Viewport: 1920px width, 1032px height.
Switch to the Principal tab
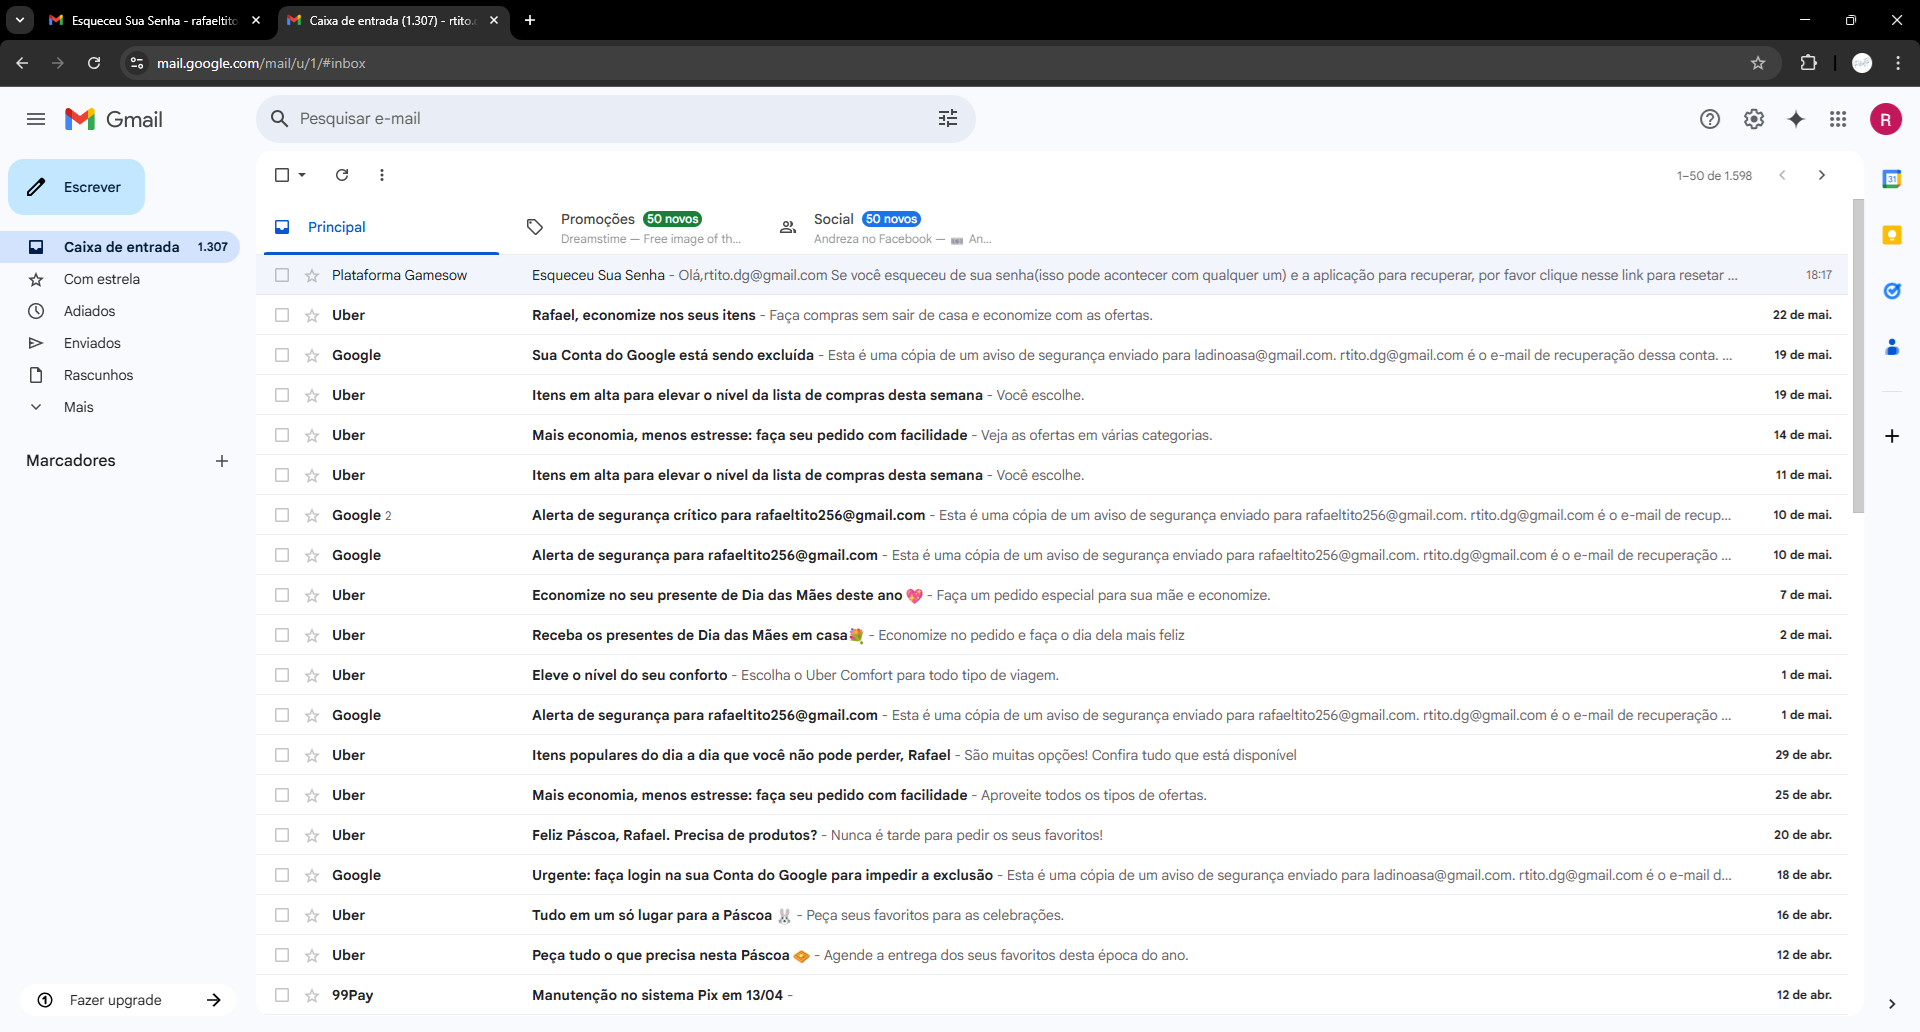pyautogui.click(x=381, y=227)
